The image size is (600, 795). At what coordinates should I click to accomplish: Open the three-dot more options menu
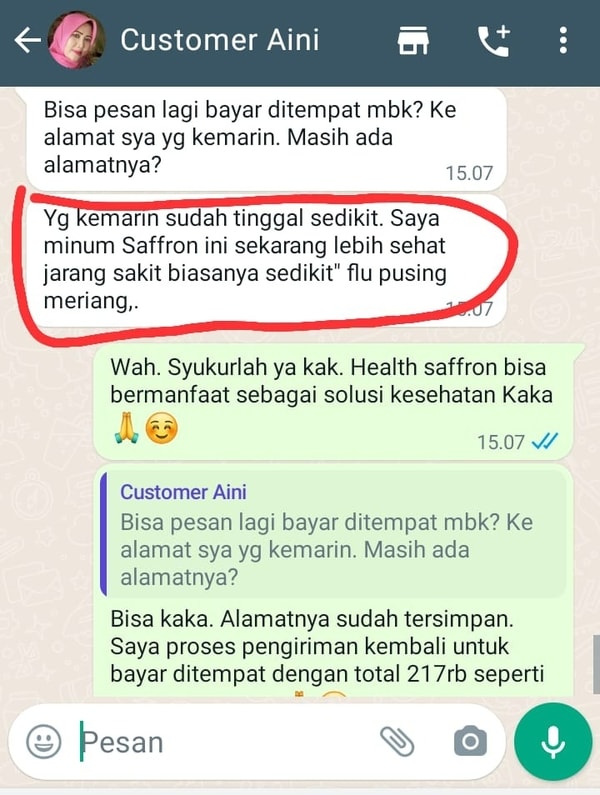[563, 41]
